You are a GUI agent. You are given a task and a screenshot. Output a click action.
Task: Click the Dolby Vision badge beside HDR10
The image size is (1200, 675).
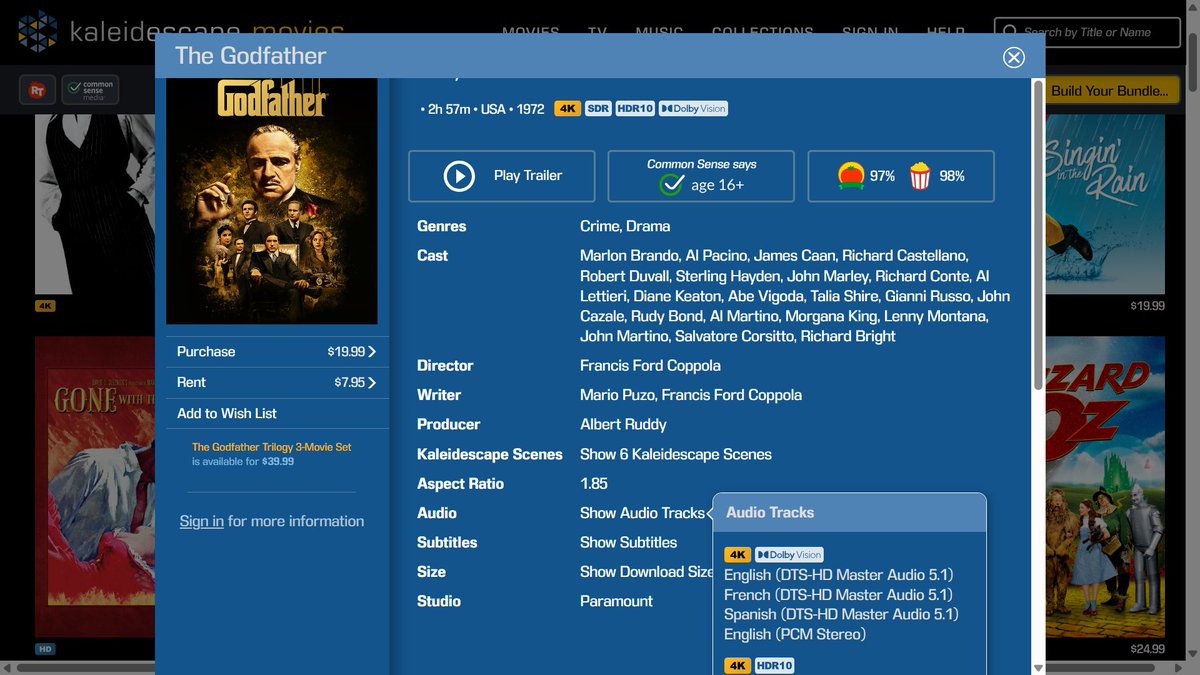pos(693,108)
